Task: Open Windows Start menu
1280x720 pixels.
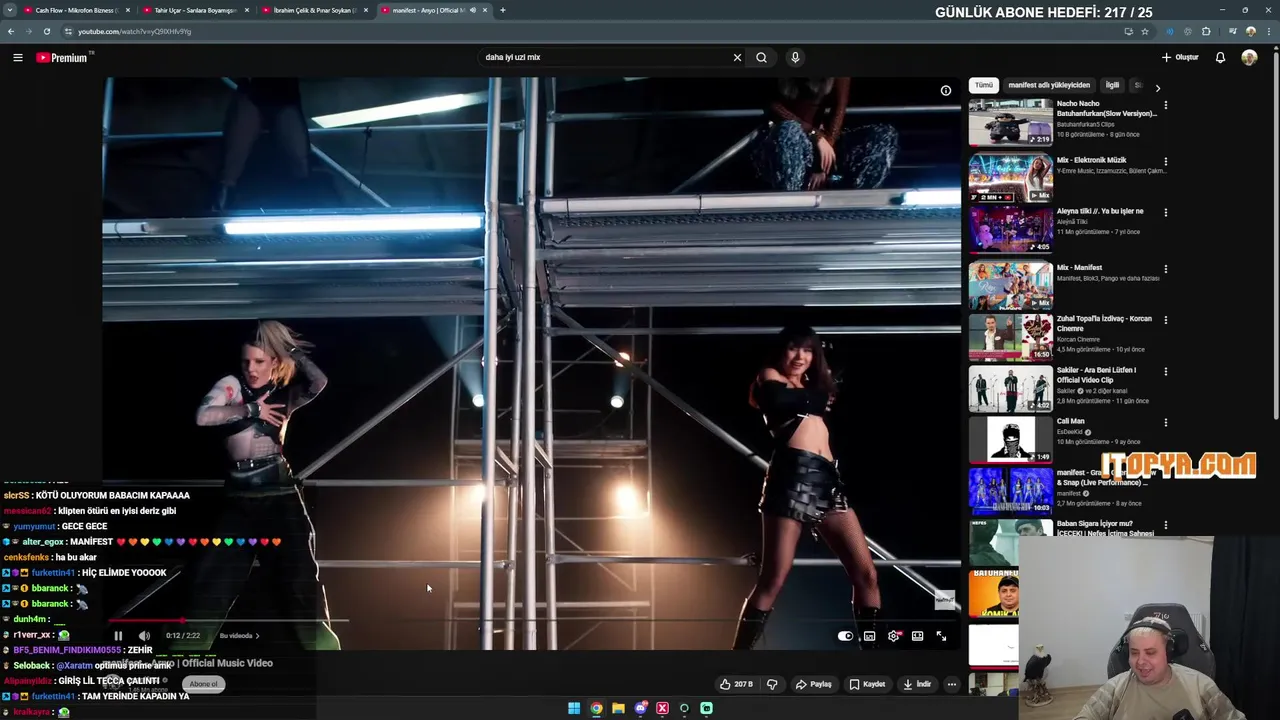Action: pyautogui.click(x=574, y=708)
